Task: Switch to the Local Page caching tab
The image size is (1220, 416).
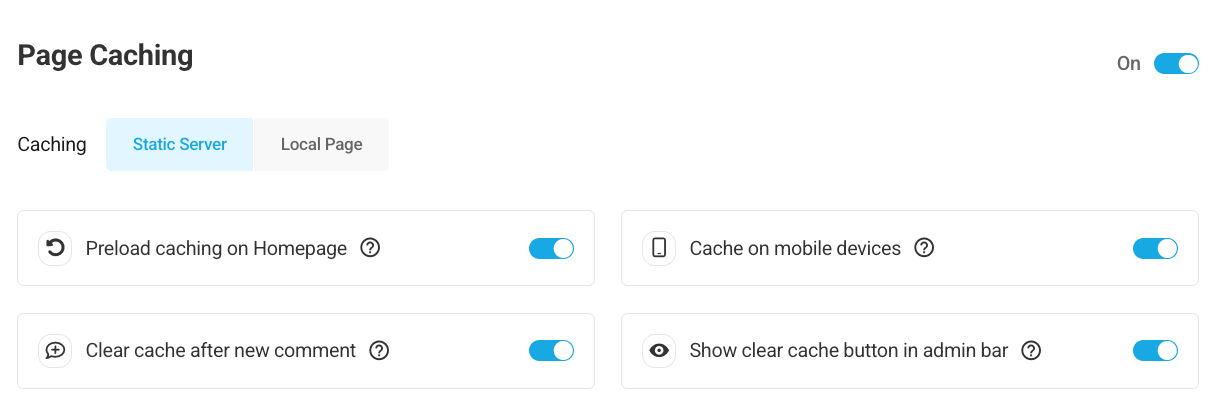Action: 321,144
